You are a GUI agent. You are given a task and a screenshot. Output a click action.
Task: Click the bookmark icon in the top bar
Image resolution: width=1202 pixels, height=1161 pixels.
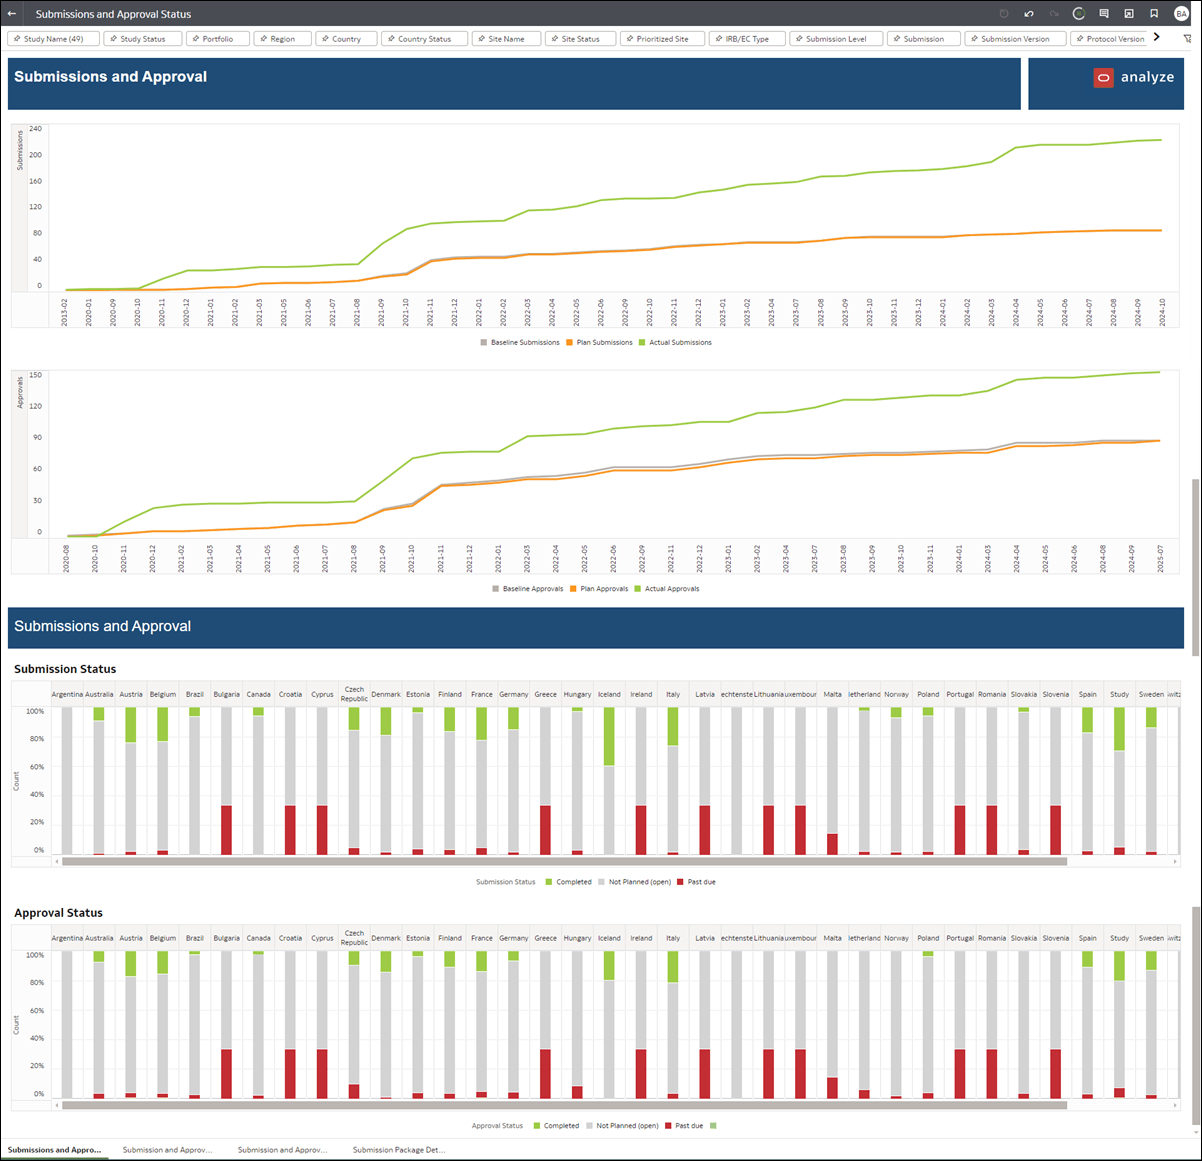point(1154,13)
